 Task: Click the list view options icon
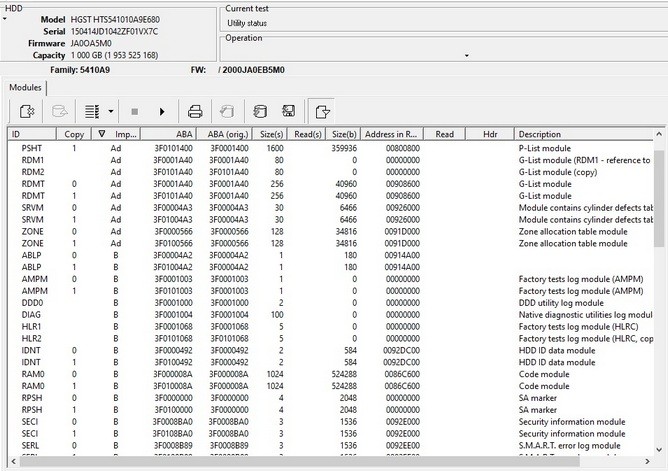coord(92,111)
